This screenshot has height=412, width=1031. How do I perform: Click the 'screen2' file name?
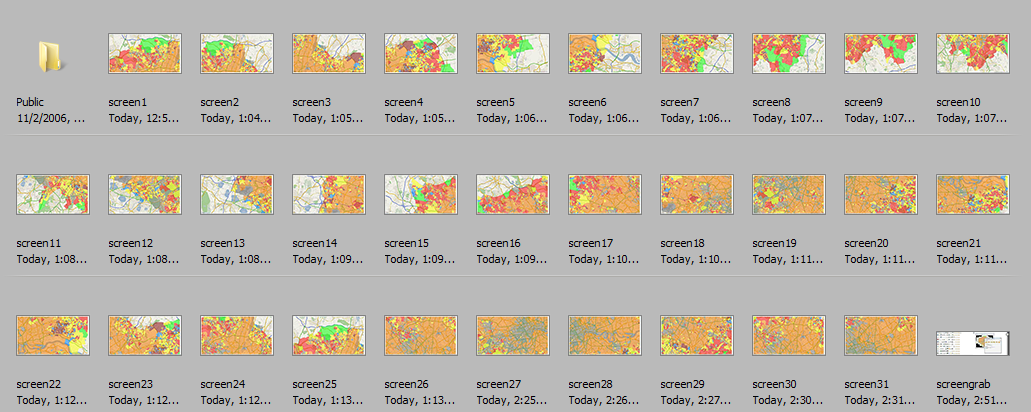[x=220, y=103]
